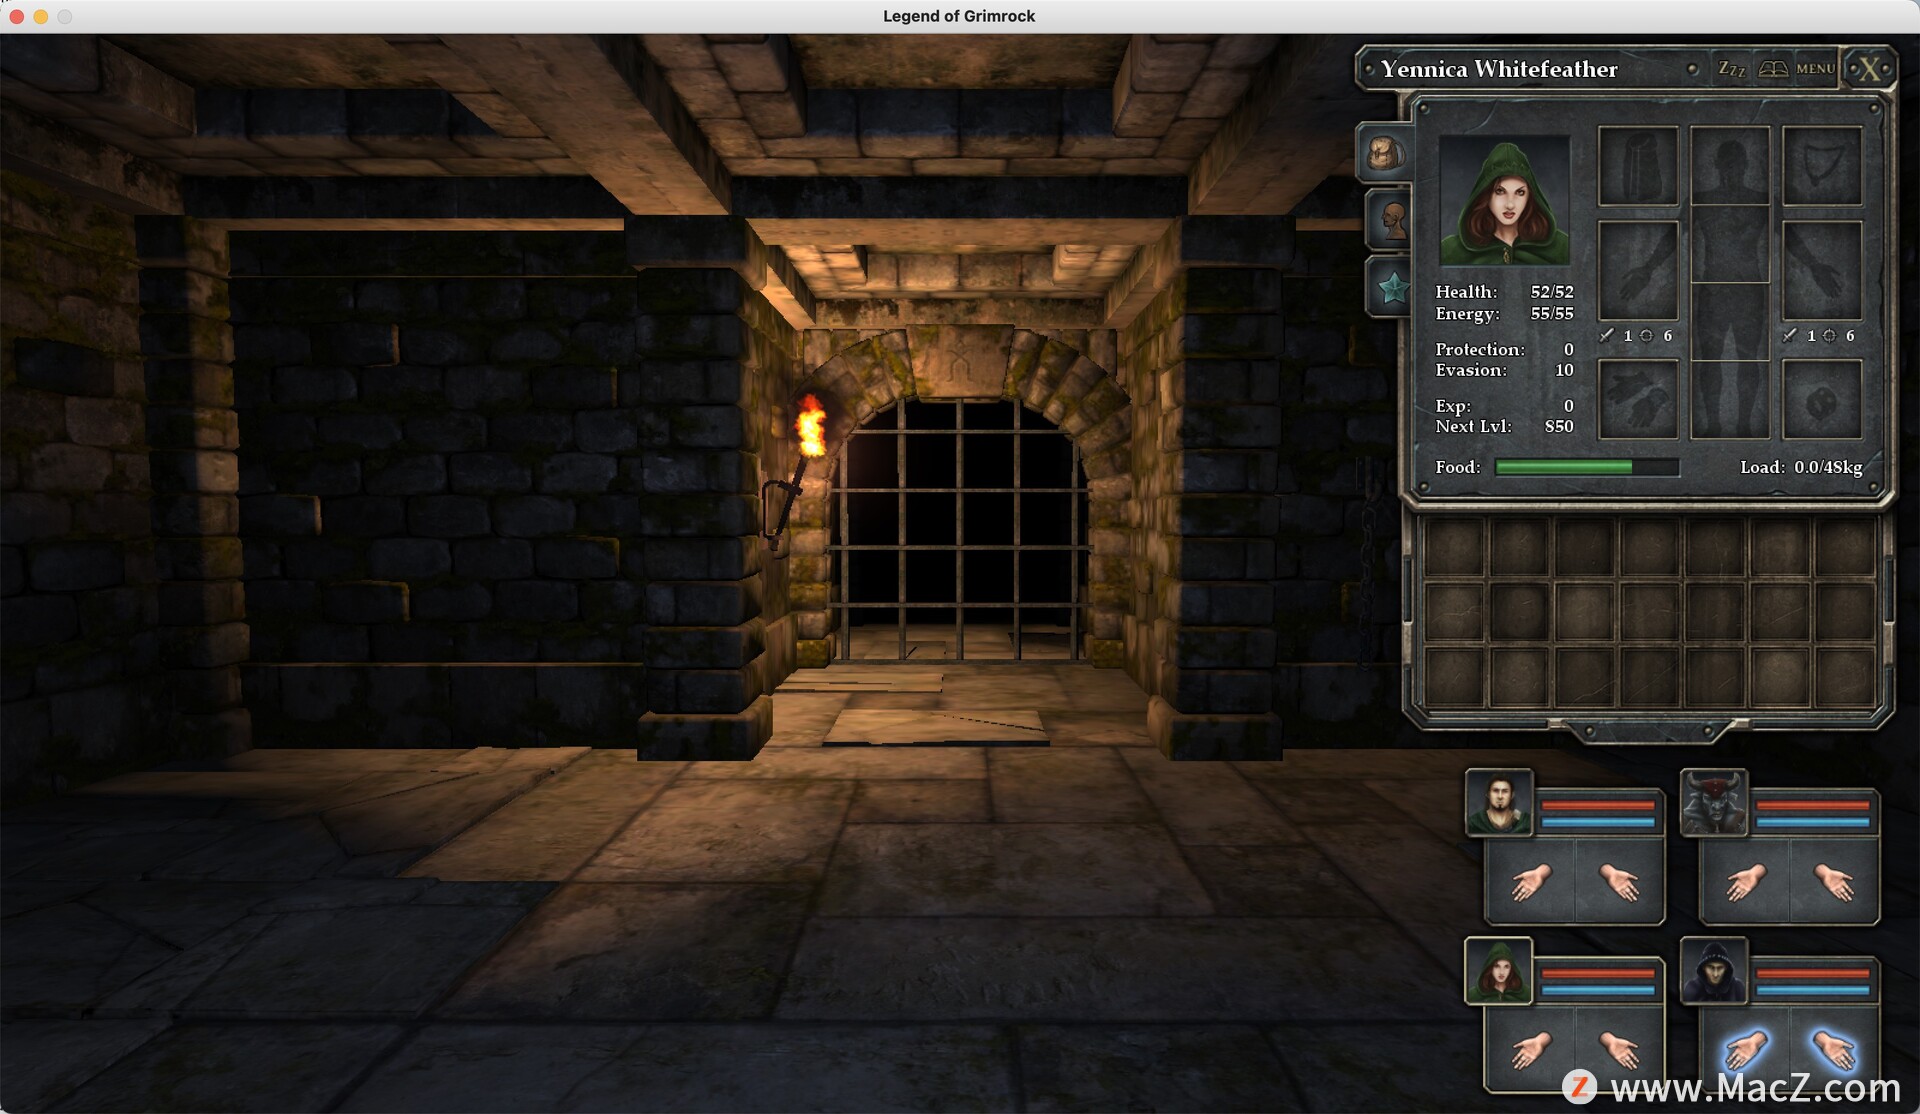Click the cloak equipment slot
The width and height of the screenshot is (1920, 1114).
(x=1638, y=165)
